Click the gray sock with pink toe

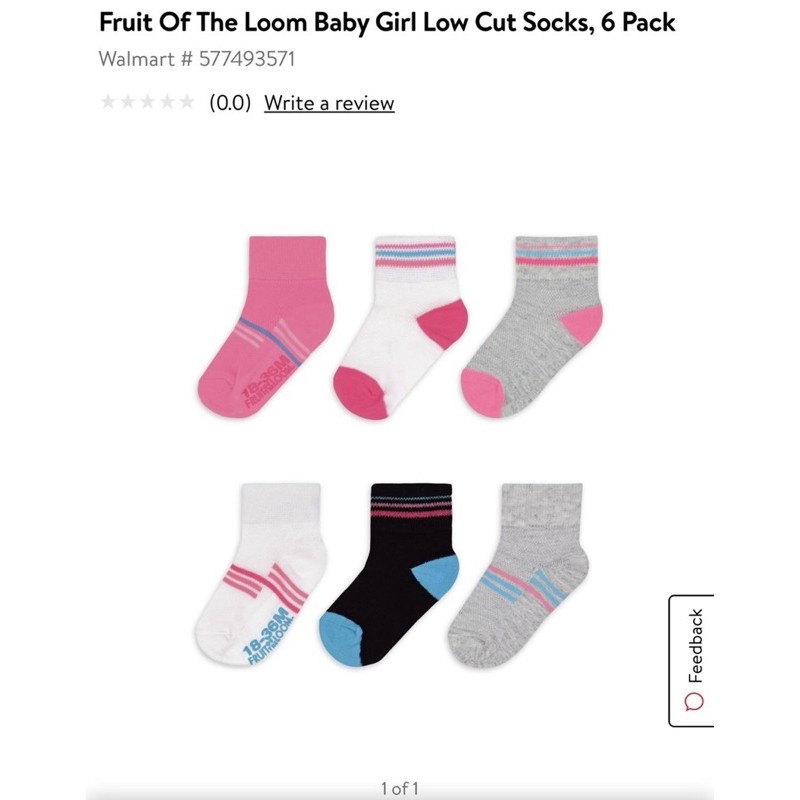[531, 327]
